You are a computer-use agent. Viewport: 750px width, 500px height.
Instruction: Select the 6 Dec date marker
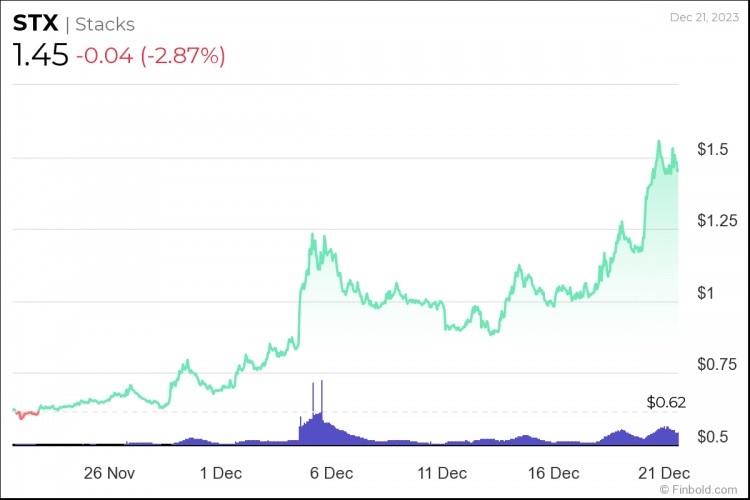tap(331, 472)
